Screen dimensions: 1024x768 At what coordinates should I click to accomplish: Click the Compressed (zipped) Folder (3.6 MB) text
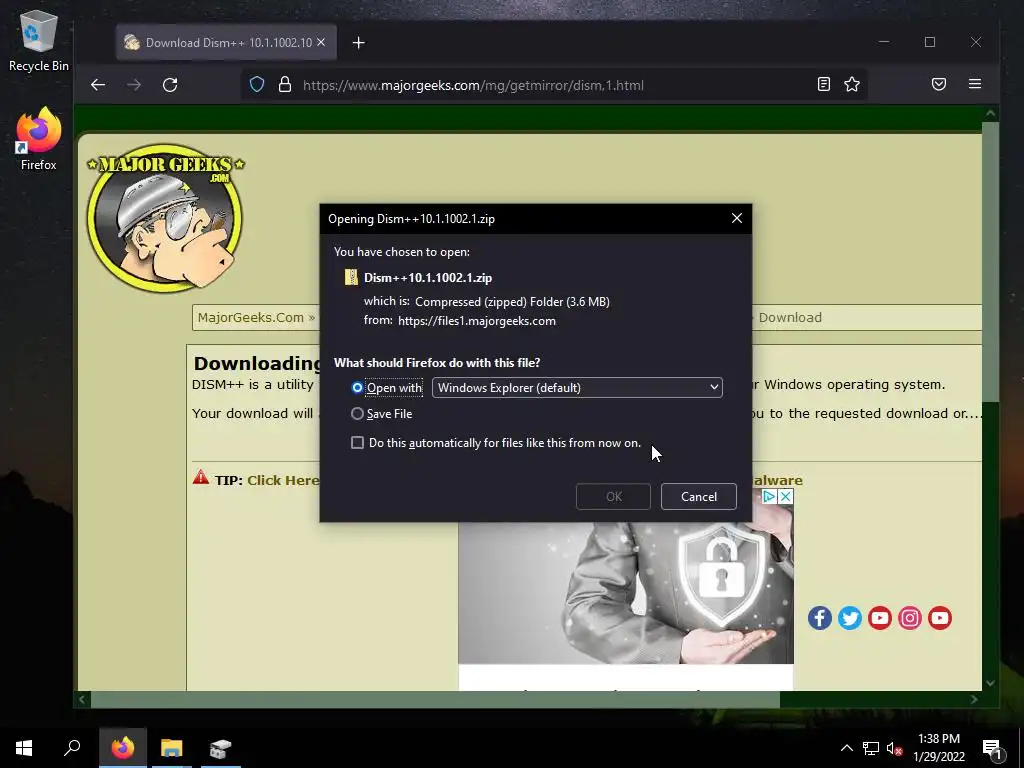[513, 302]
